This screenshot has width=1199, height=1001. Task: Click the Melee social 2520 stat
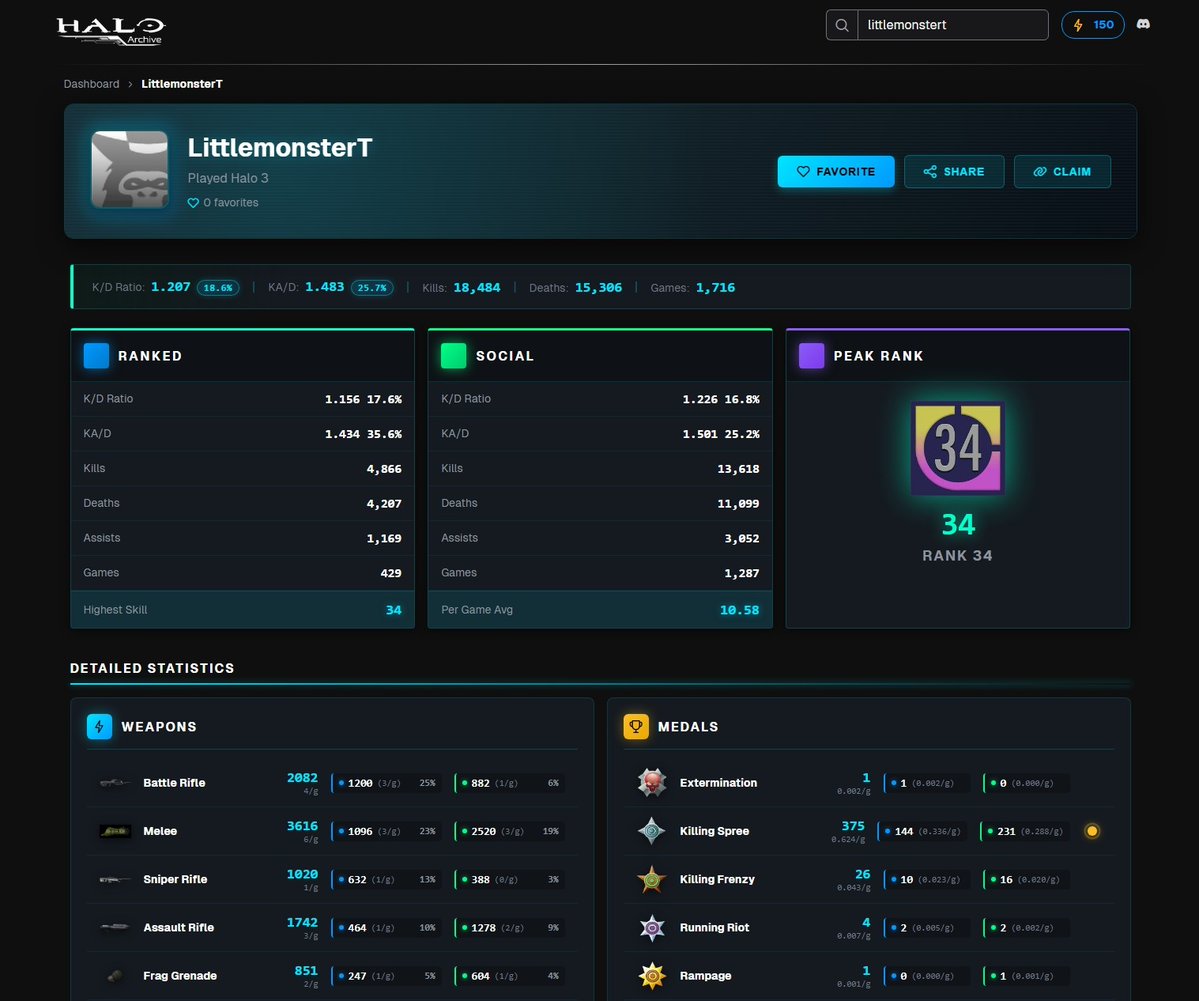tap(509, 831)
